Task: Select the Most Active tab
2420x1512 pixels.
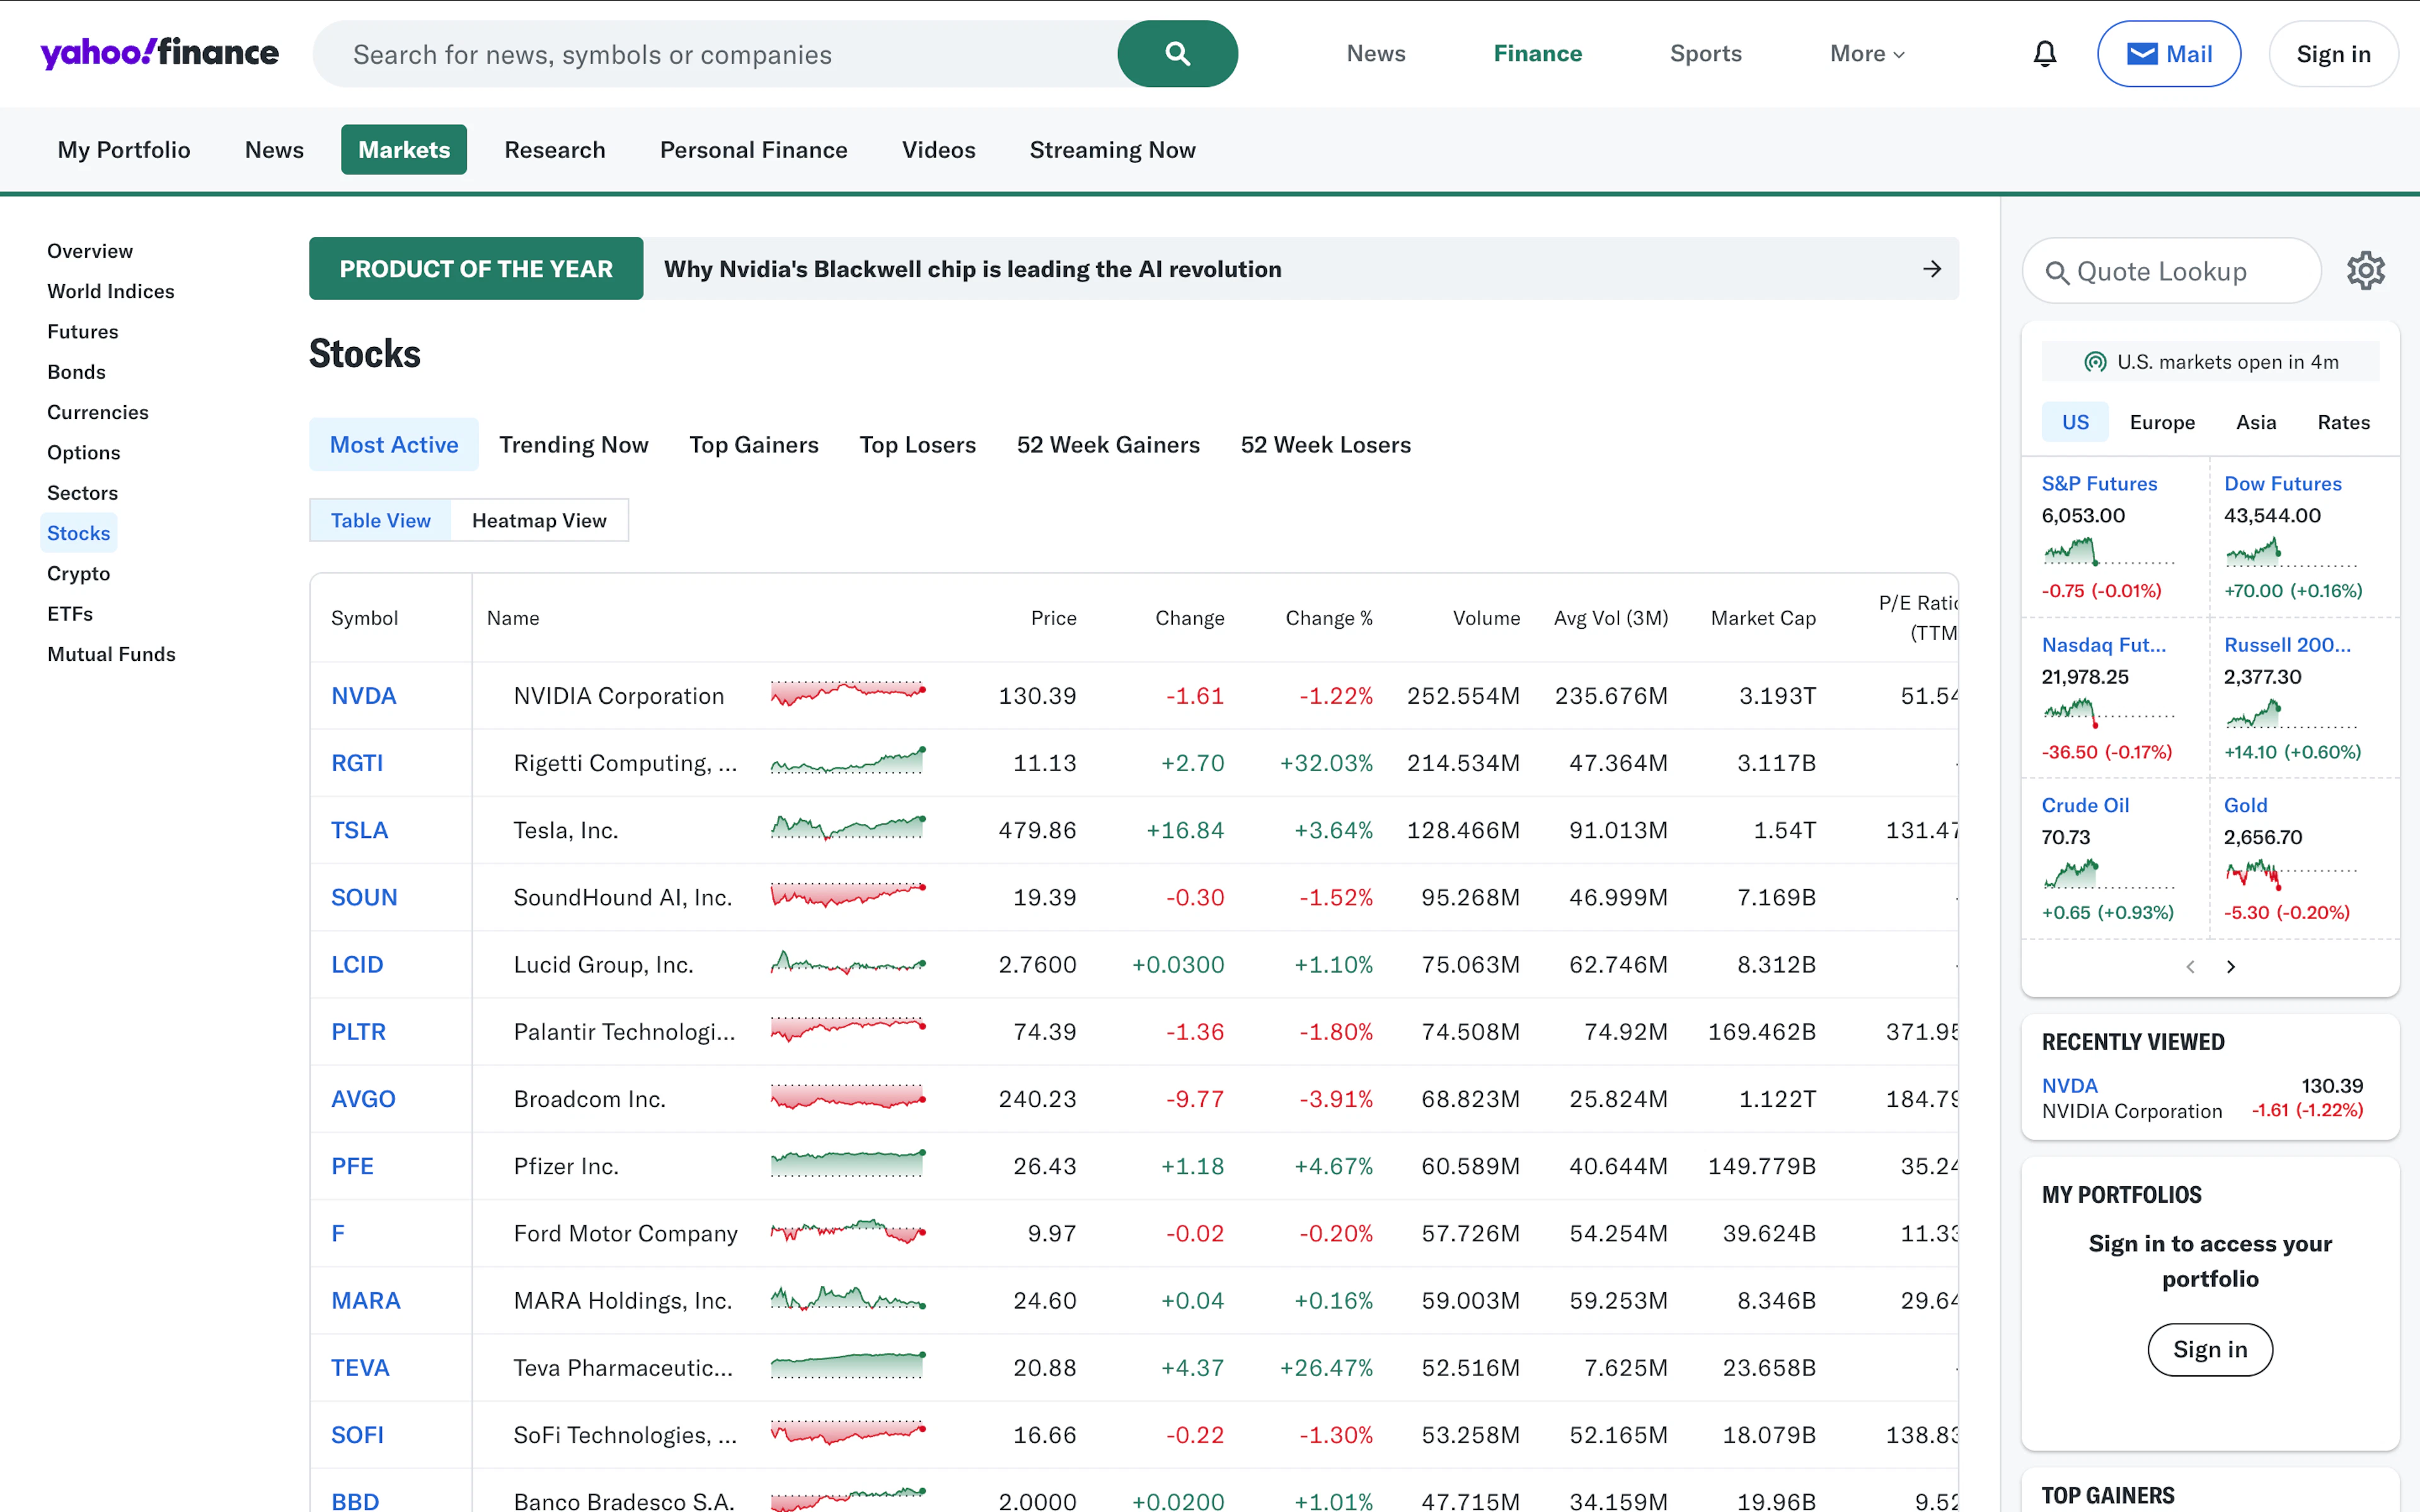Action: click(394, 445)
